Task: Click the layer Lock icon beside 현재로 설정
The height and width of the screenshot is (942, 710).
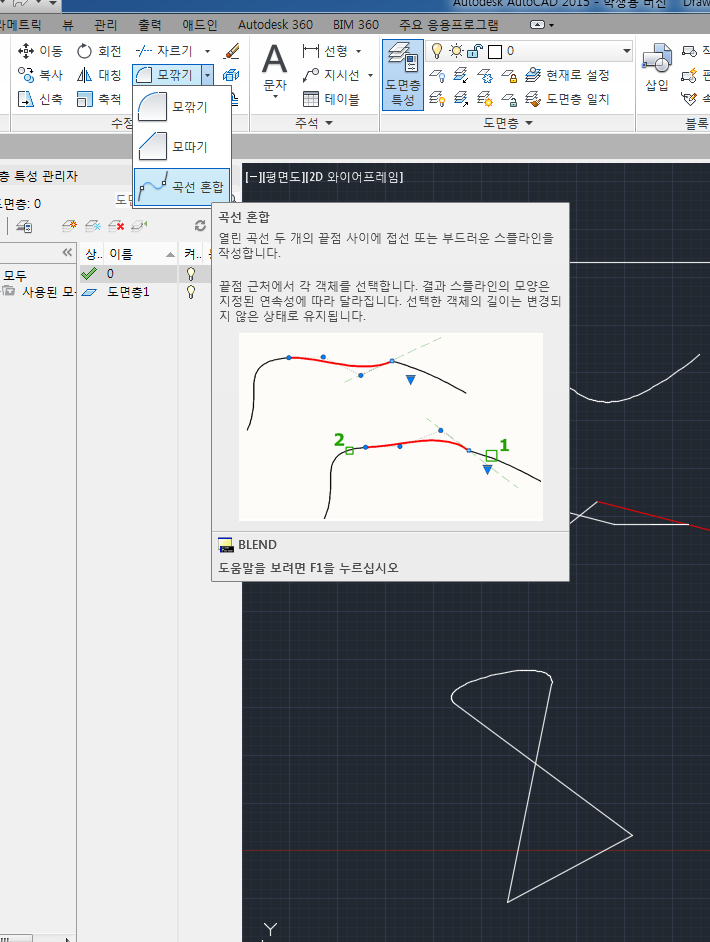Action: [509, 75]
